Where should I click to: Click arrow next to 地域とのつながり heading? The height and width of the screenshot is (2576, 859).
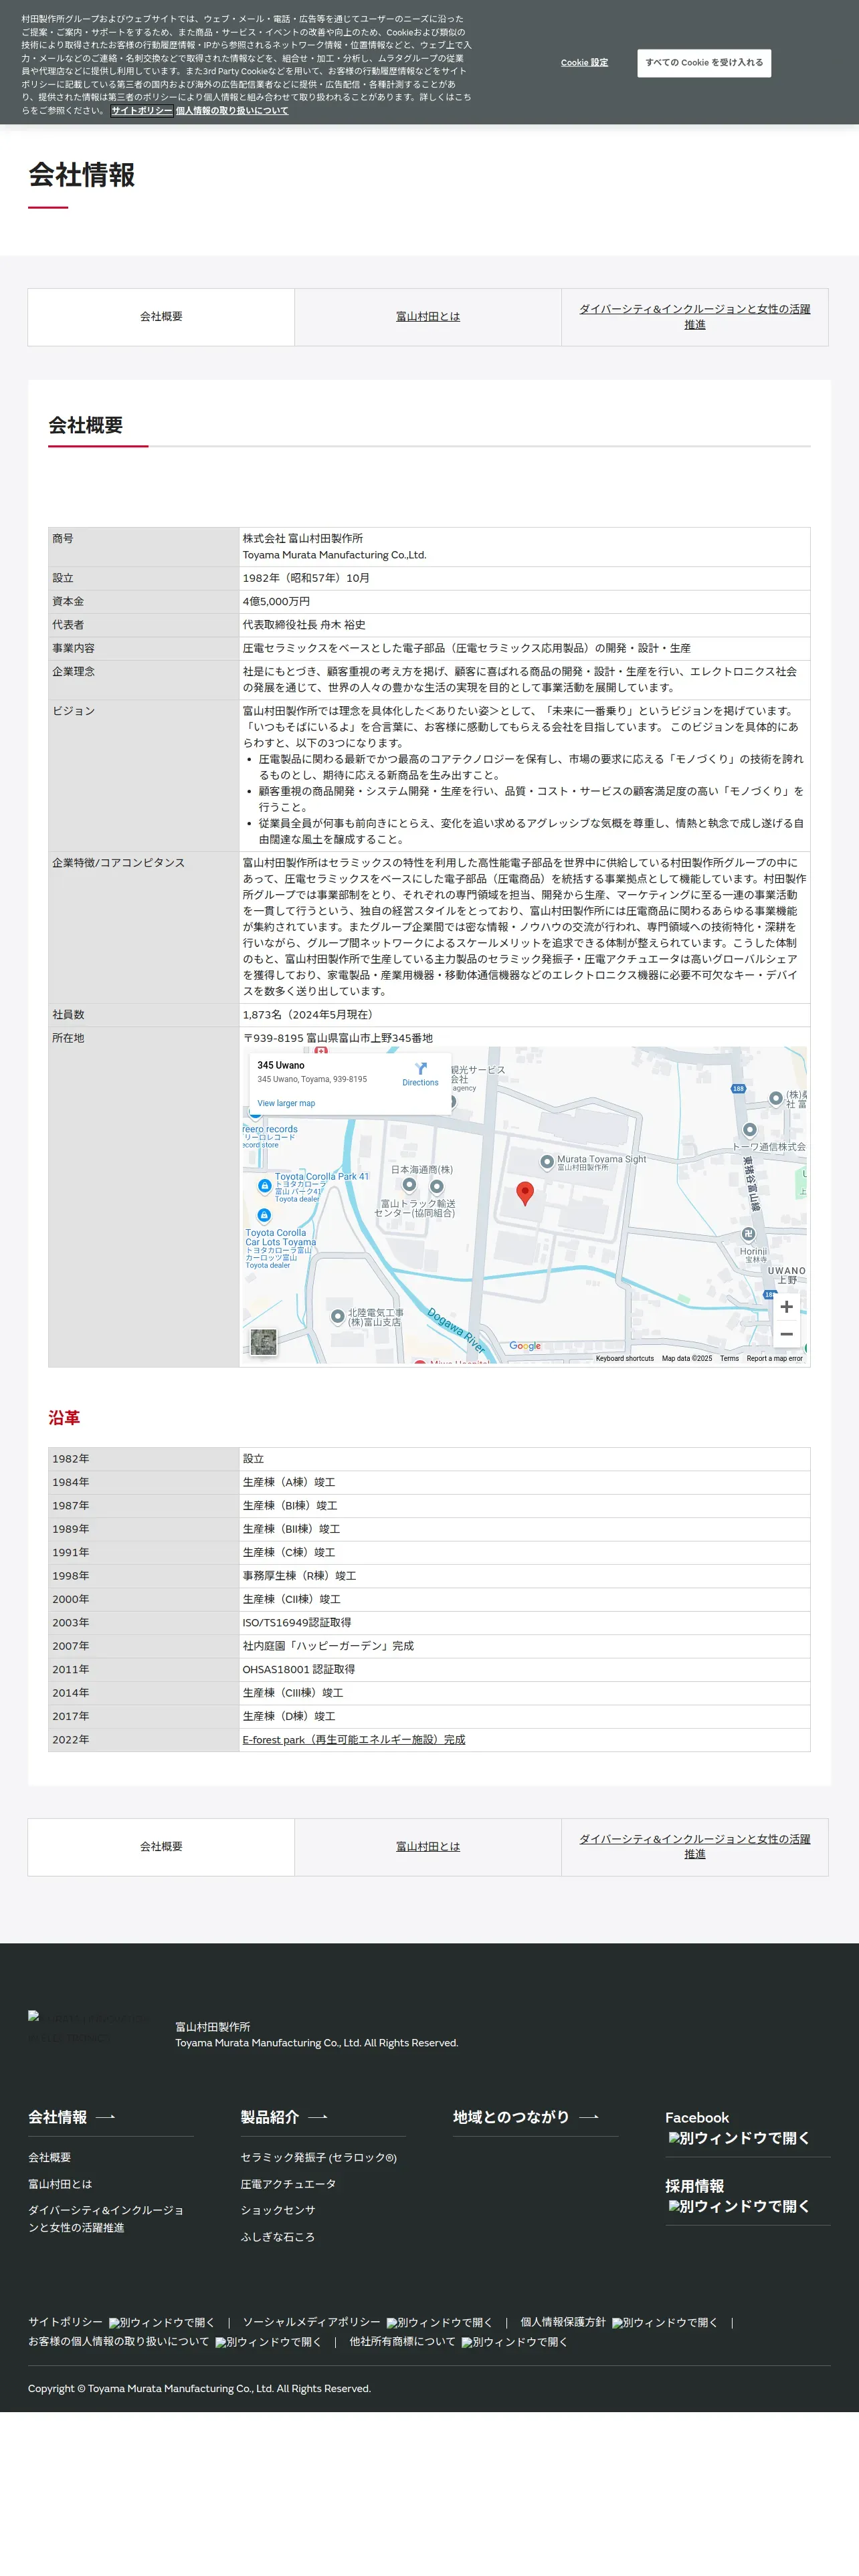pos(588,2117)
